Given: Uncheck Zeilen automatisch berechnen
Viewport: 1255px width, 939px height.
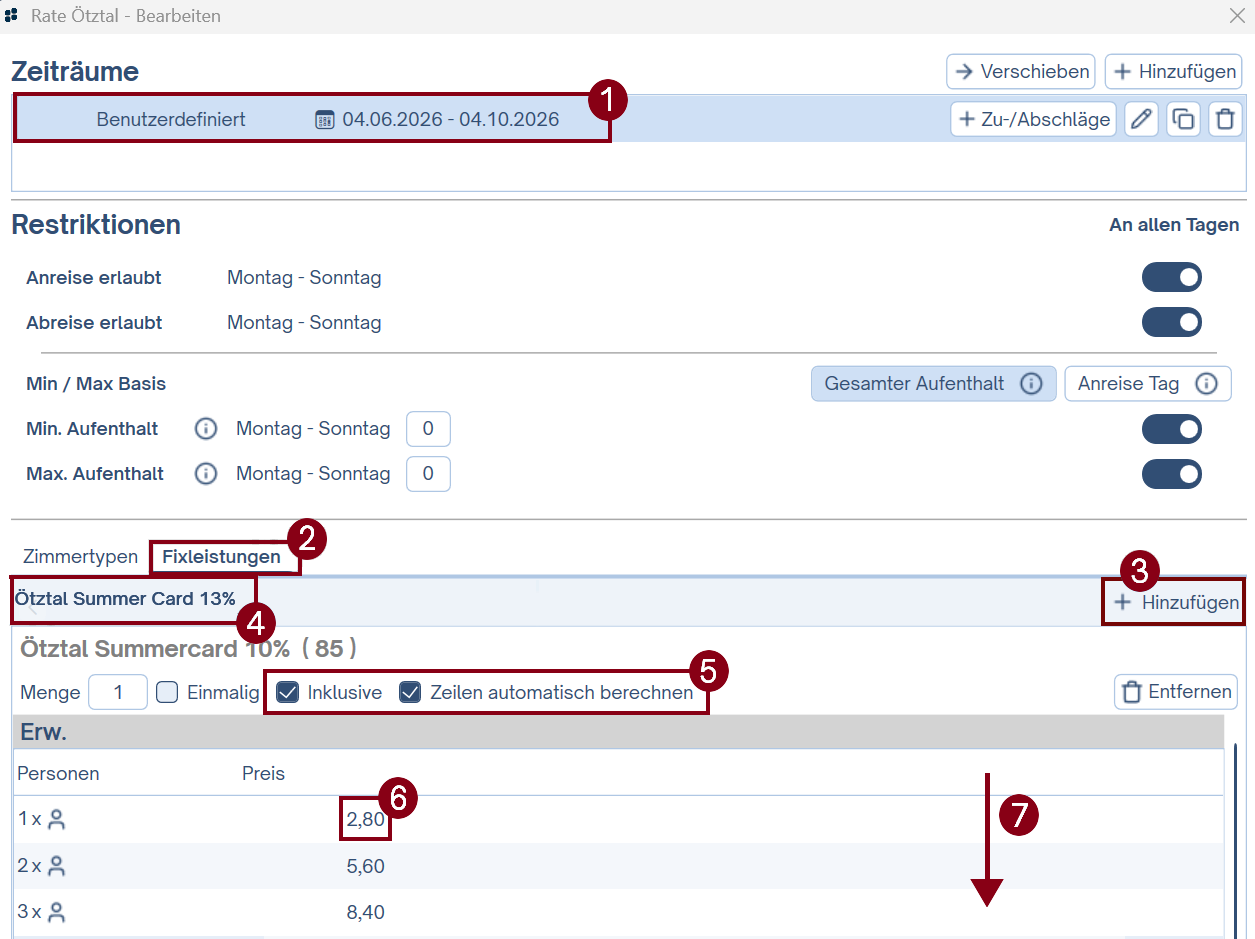Looking at the screenshot, I should click(410, 692).
